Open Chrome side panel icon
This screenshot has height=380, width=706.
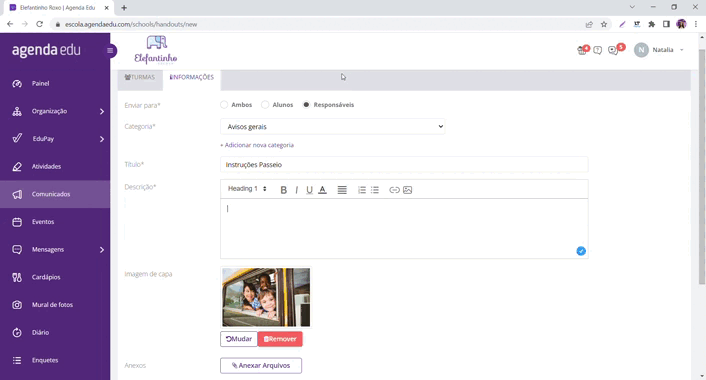(666, 24)
